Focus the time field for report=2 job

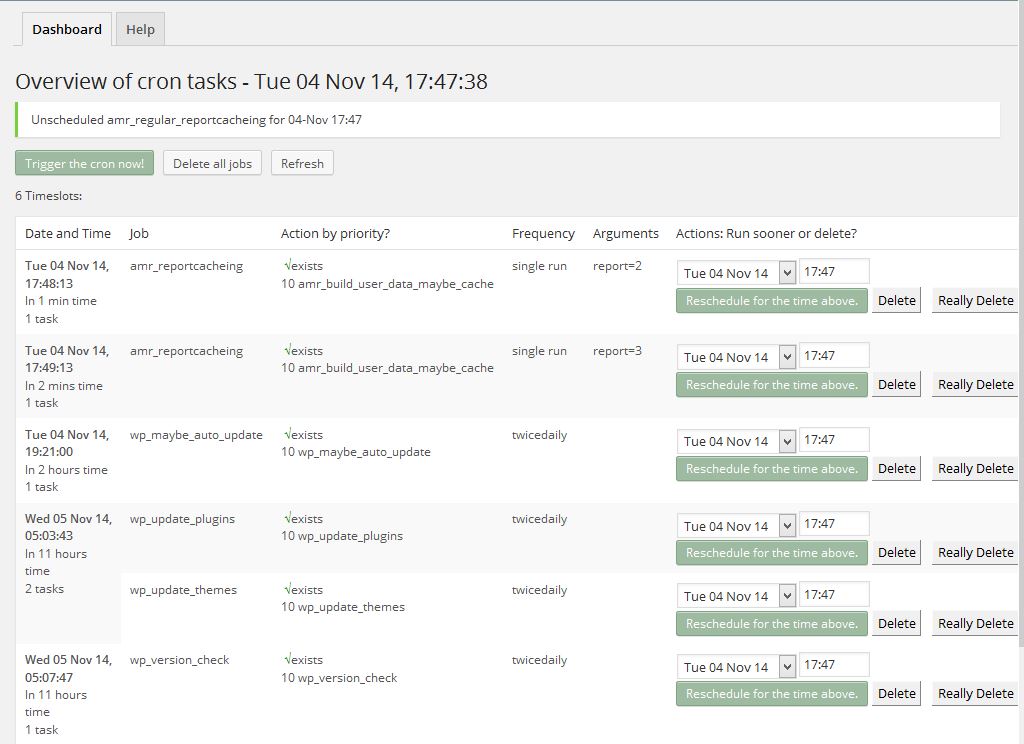pos(834,272)
